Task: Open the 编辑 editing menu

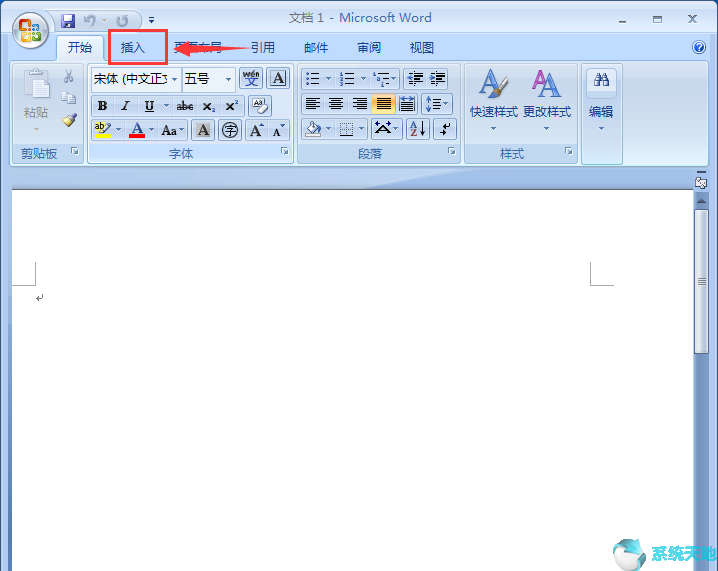Action: coord(601,100)
